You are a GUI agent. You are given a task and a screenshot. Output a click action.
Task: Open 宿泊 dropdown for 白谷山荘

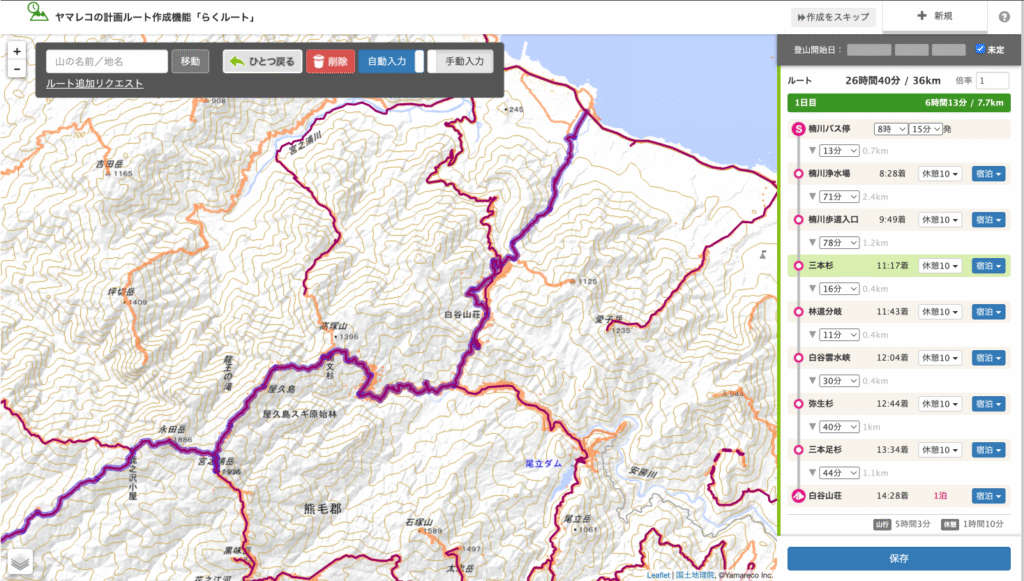point(988,496)
